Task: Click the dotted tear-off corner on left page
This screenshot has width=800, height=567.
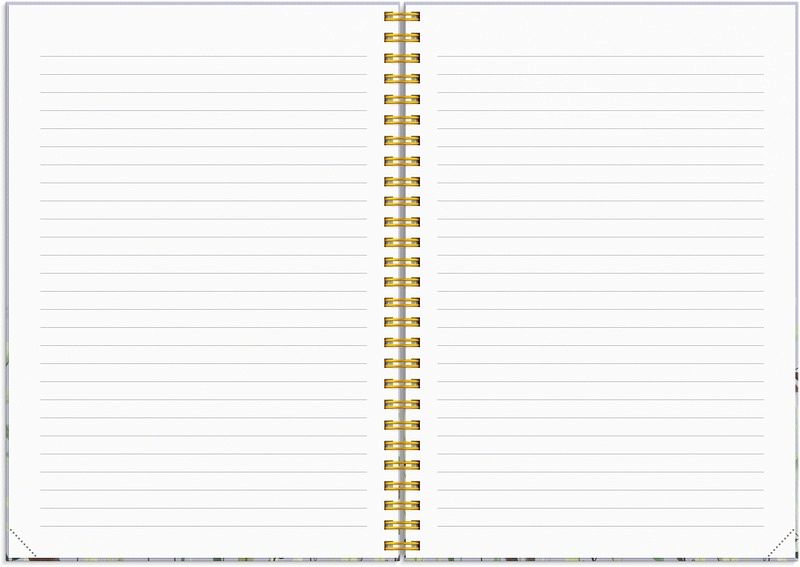Action: [x=22, y=543]
